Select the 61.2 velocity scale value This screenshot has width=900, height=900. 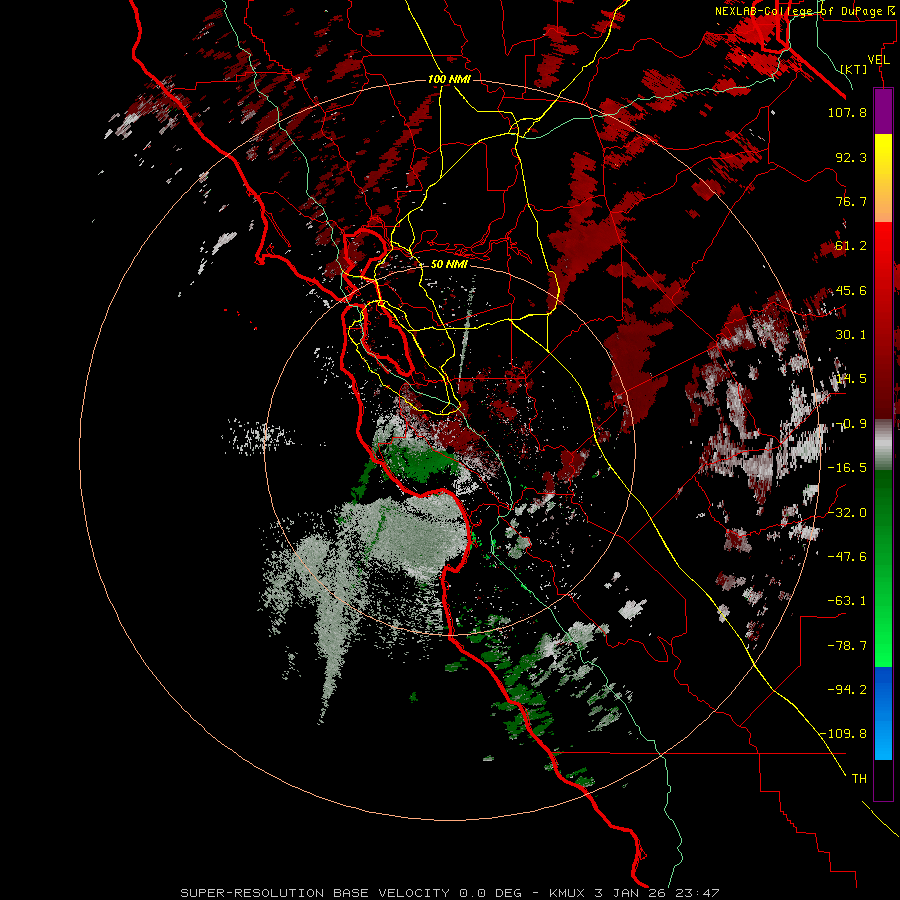pyautogui.click(x=851, y=246)
